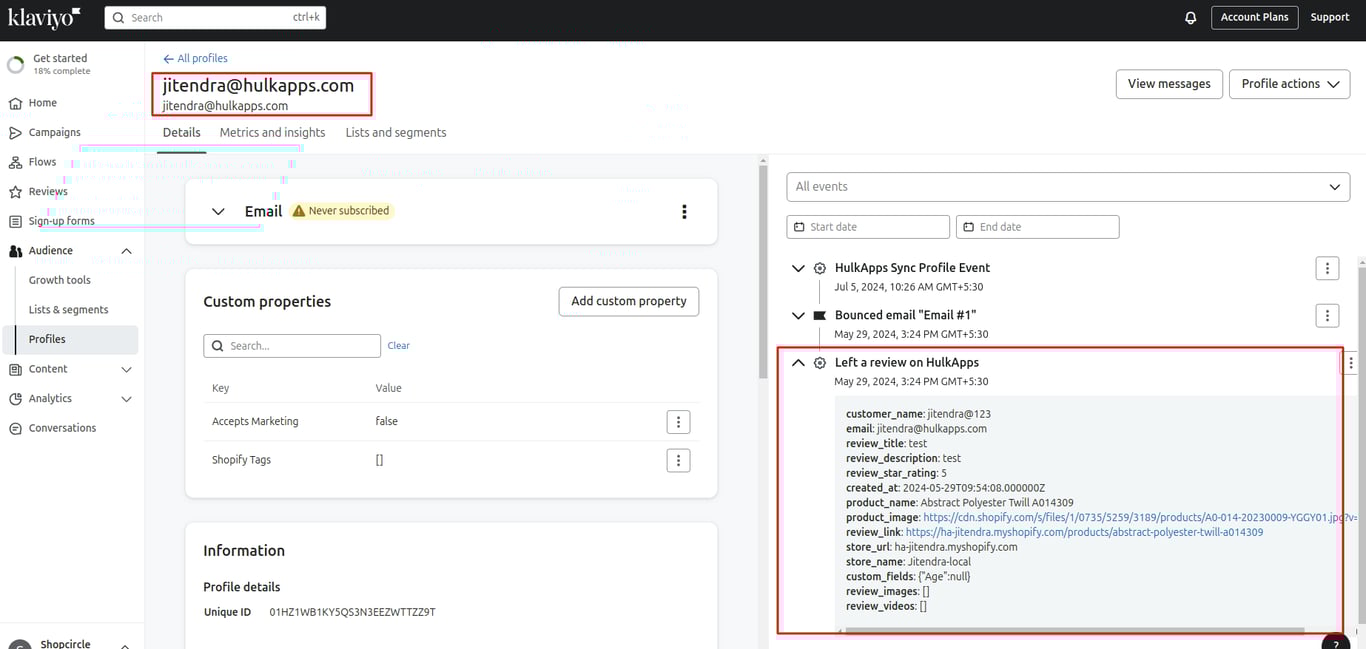Open the All events dropdown

tap(1068, 187)
